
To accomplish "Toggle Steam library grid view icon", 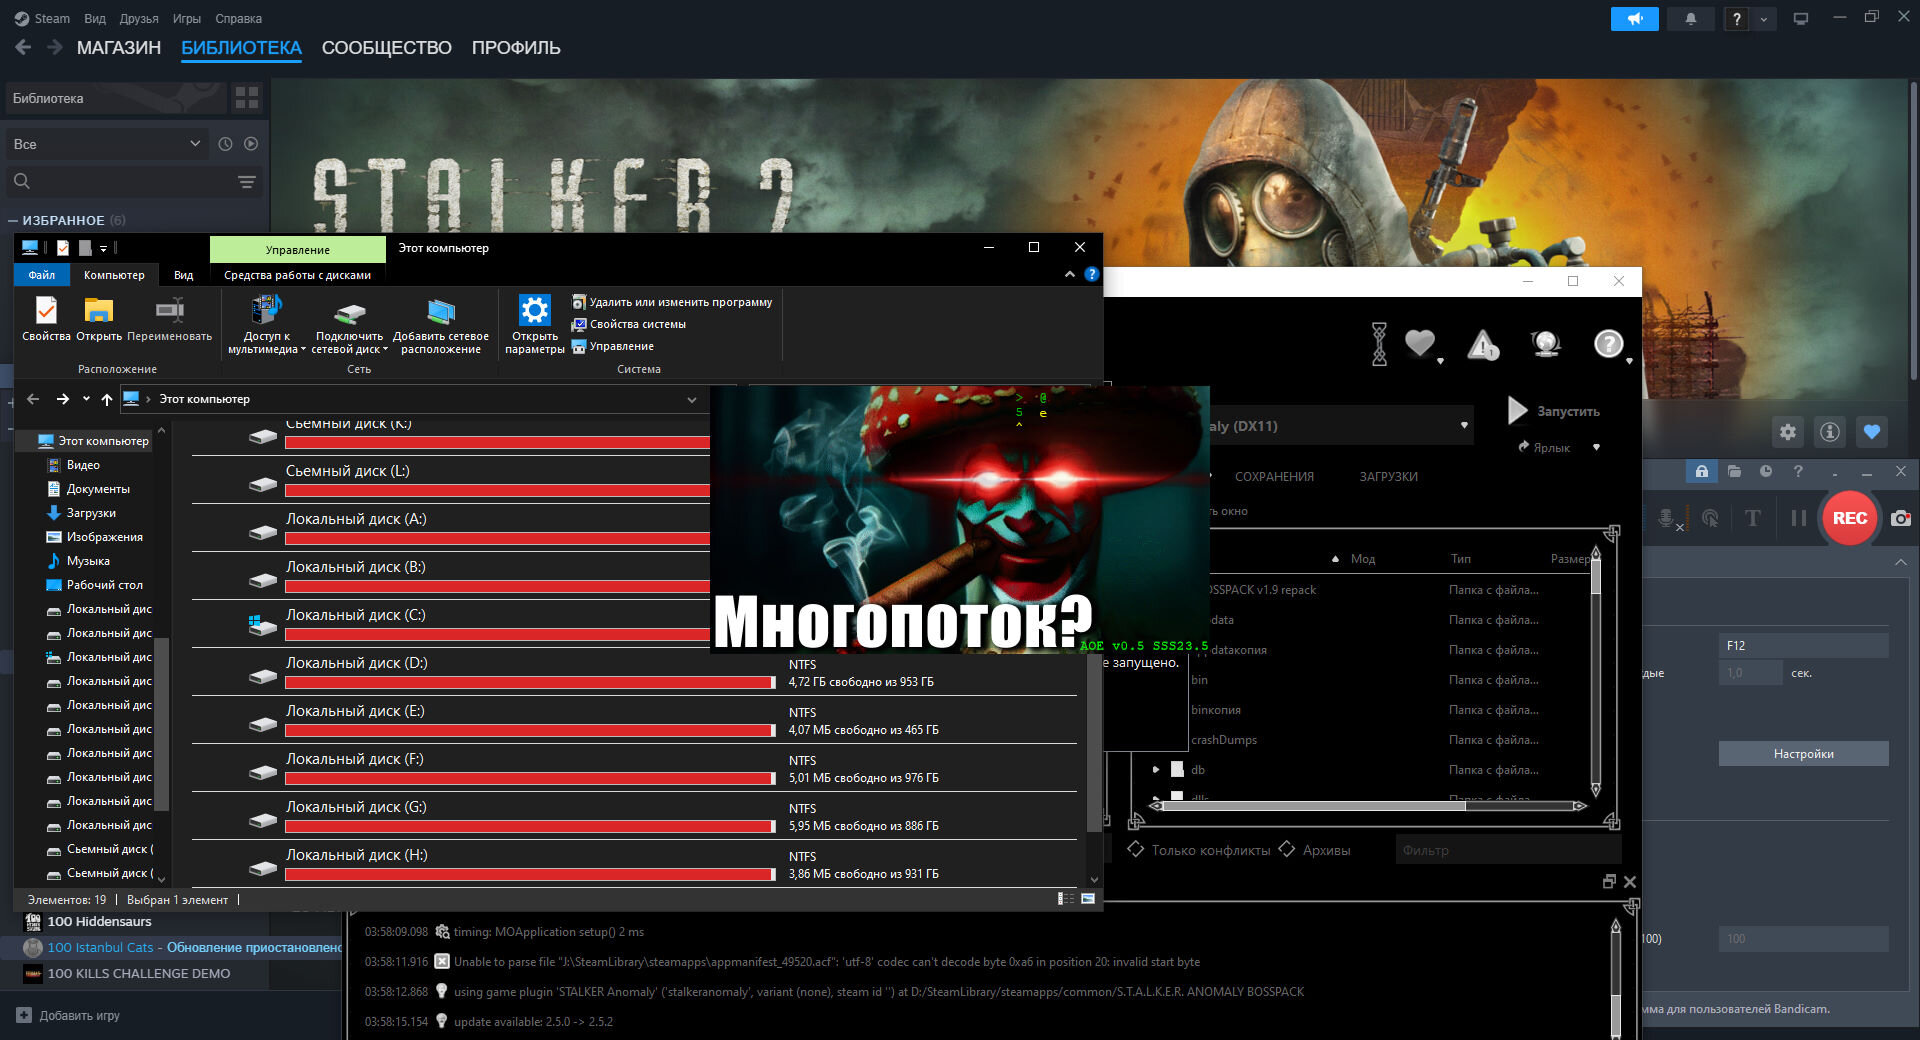I will [246, 98].
